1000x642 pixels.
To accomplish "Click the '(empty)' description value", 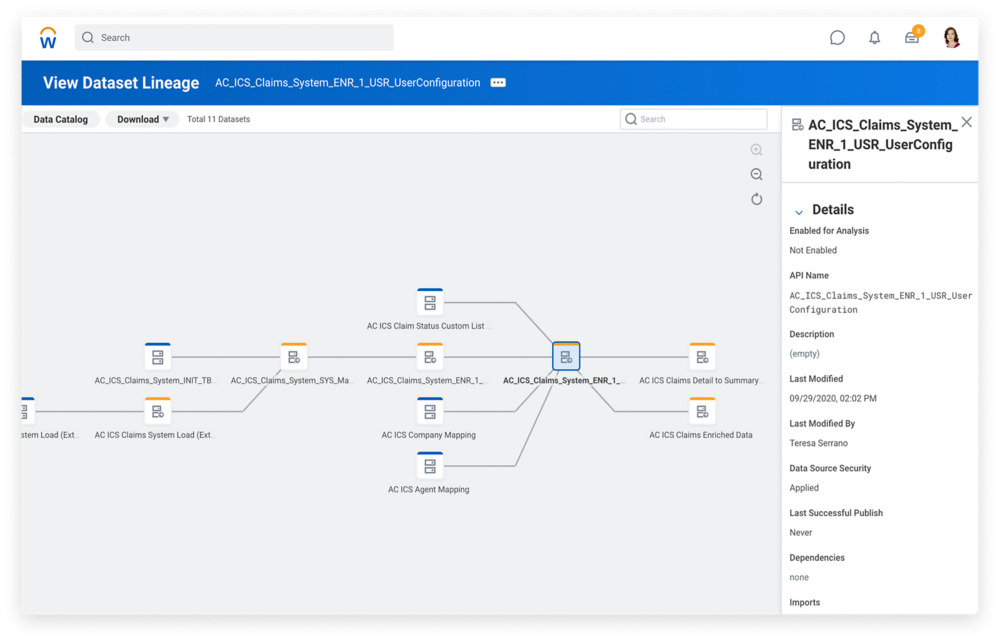I will [x=804, y=354].
